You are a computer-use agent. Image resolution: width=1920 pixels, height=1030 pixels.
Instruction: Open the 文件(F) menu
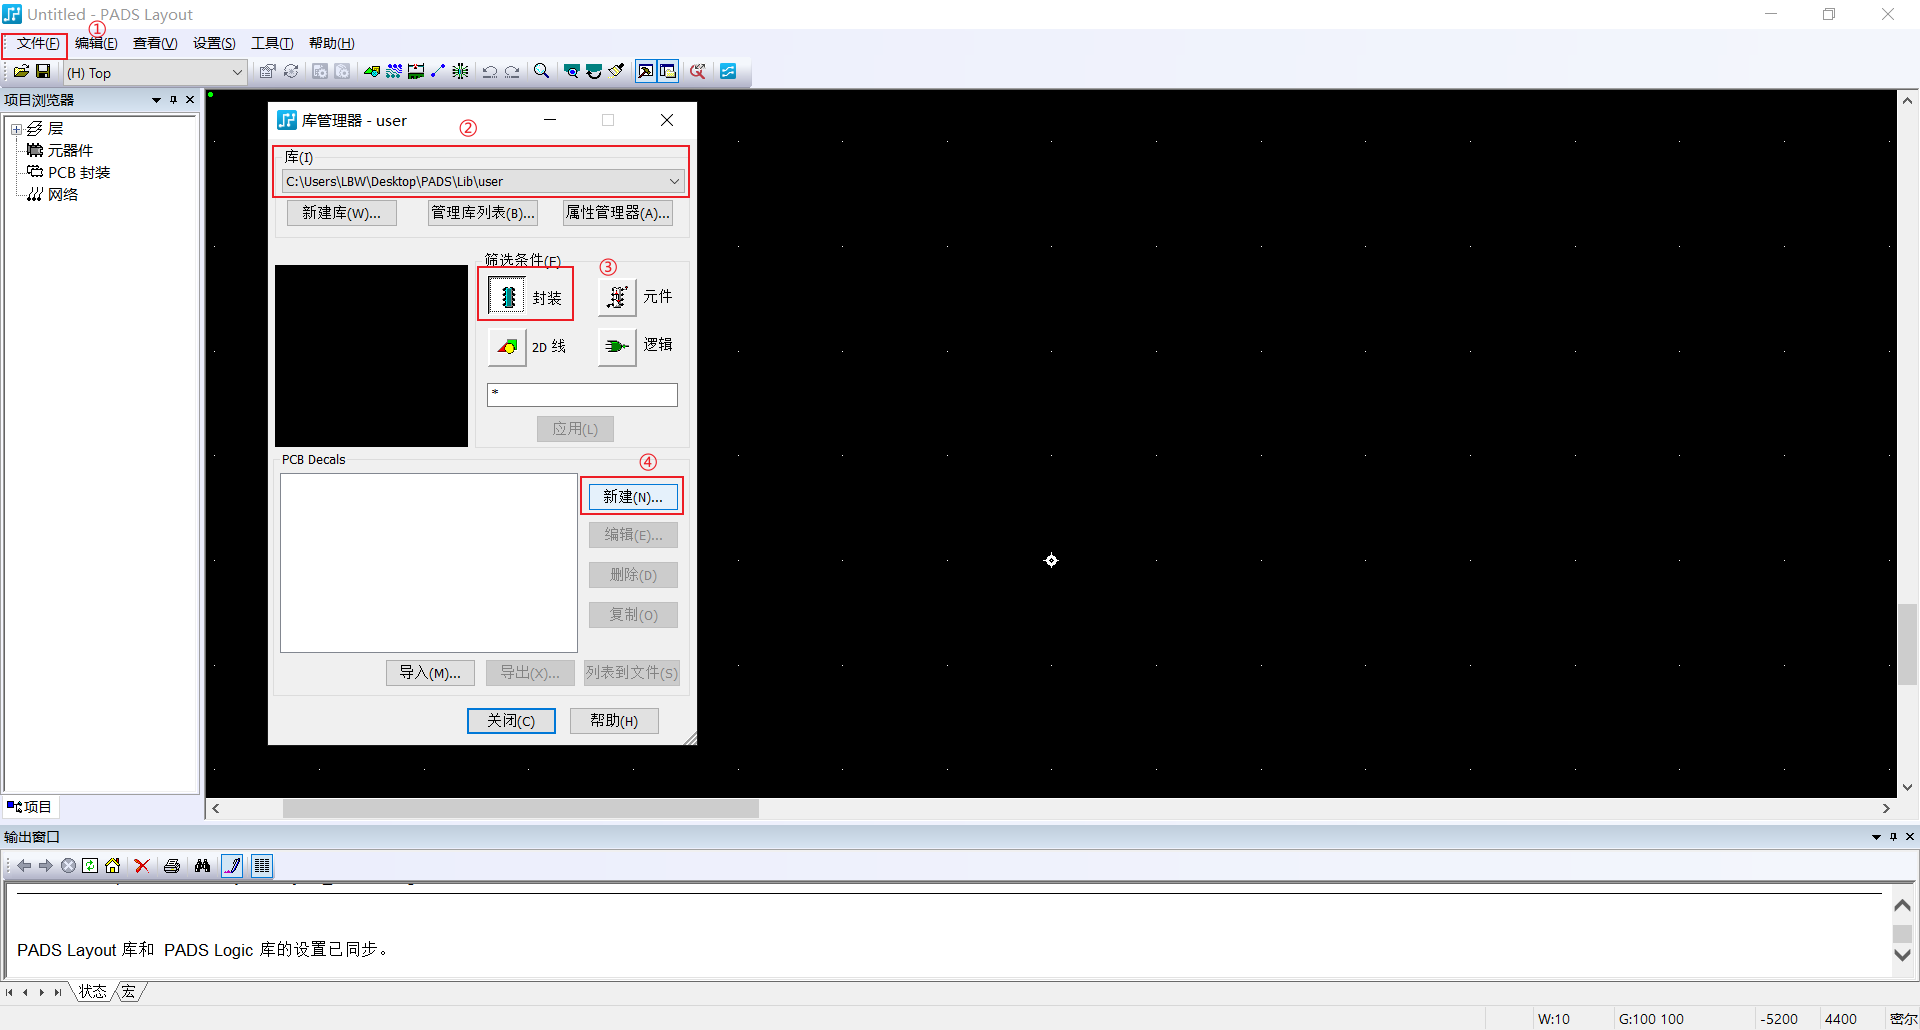[x=38, y=43]
